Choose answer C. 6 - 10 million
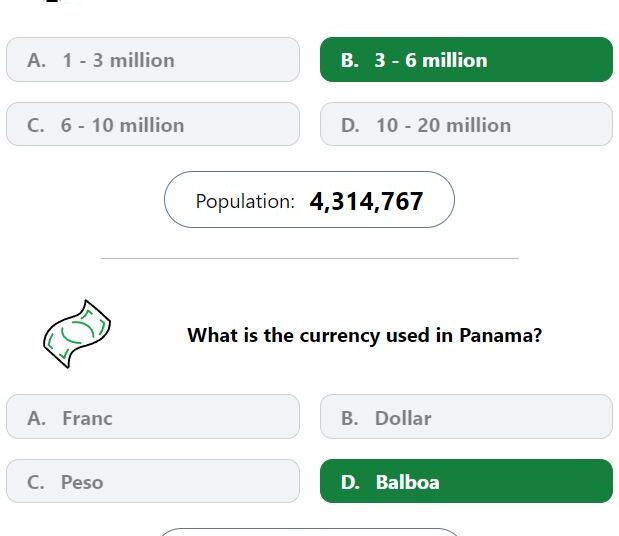This screenshot has width=619, height=536. tap(153, 124)
